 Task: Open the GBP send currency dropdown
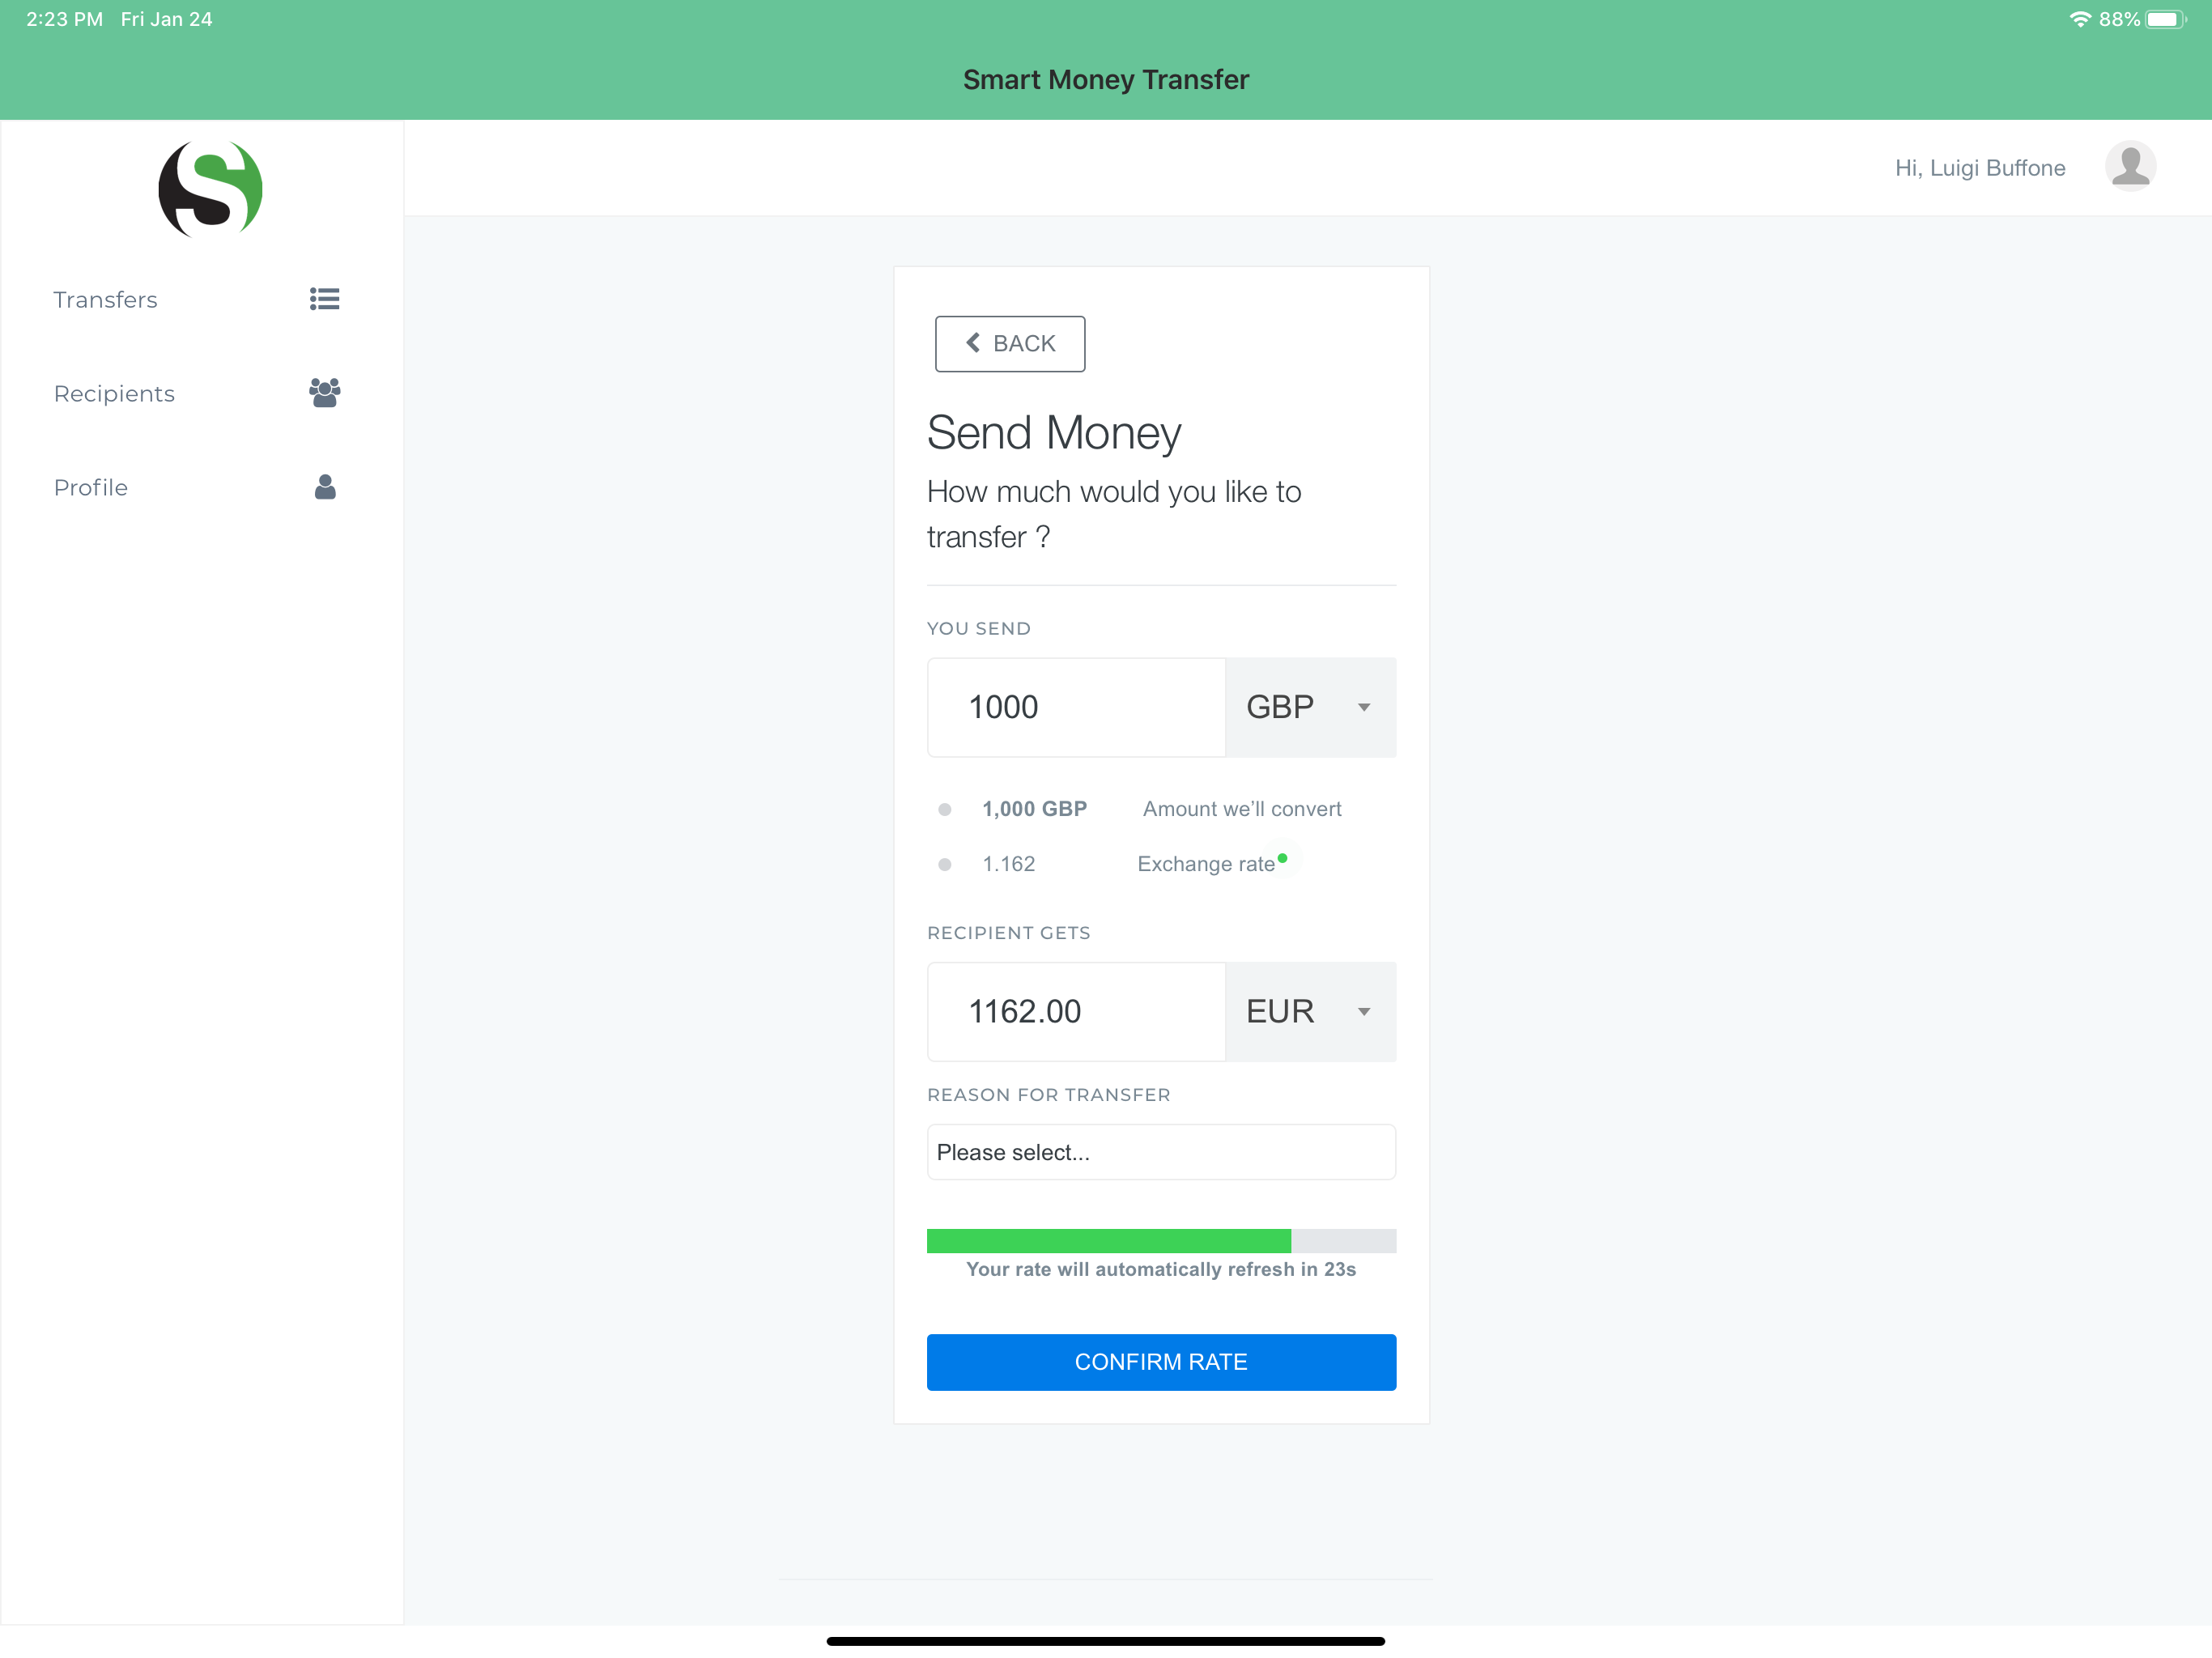1311,707
